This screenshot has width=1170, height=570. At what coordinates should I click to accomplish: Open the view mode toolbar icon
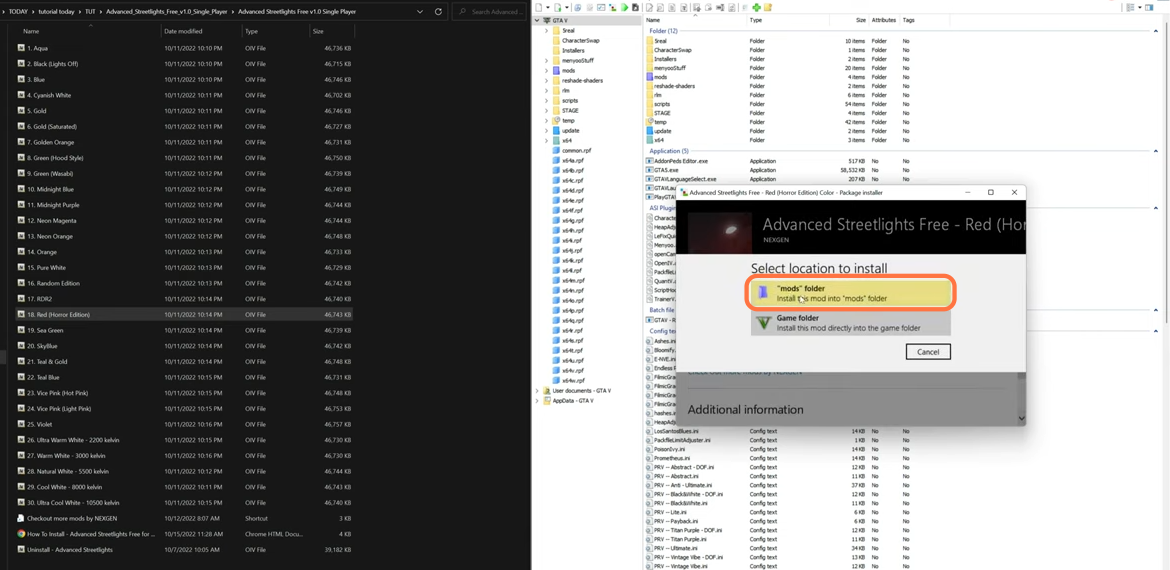1131,8
